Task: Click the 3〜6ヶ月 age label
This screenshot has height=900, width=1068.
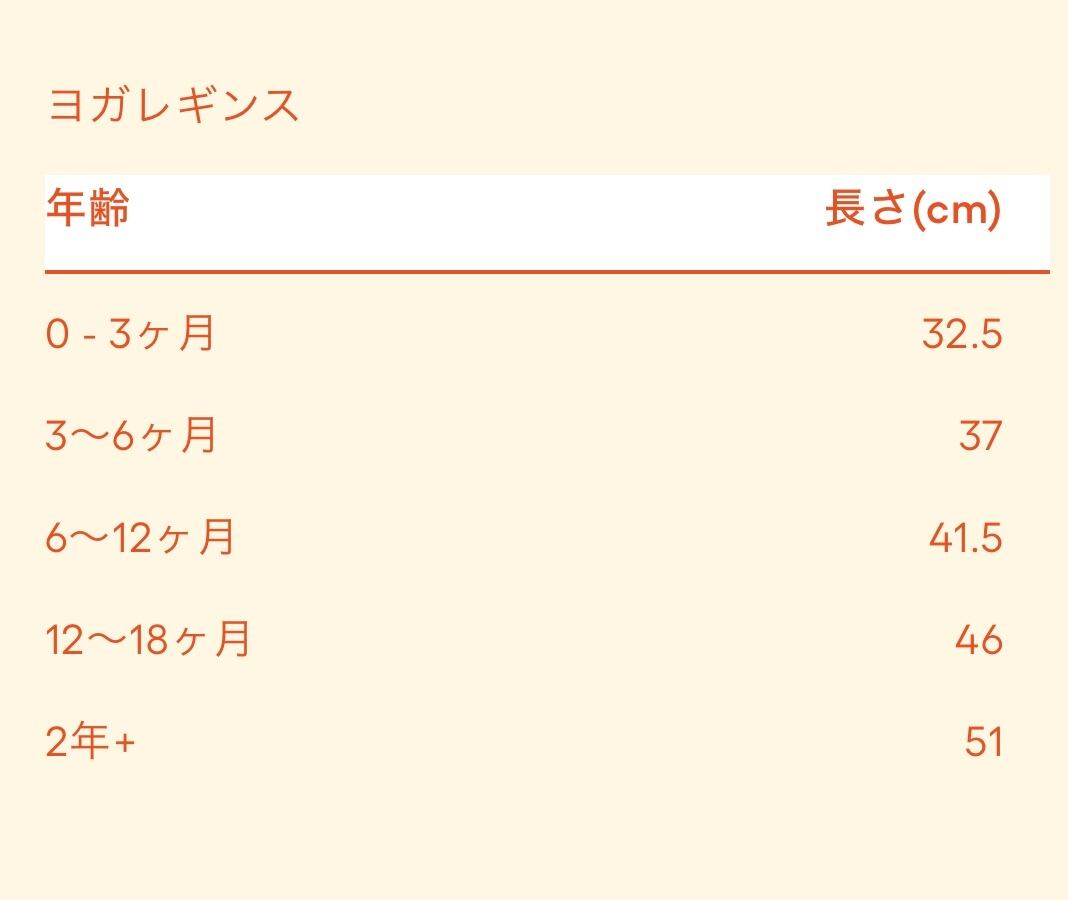Action: click(x=131, y=436)
